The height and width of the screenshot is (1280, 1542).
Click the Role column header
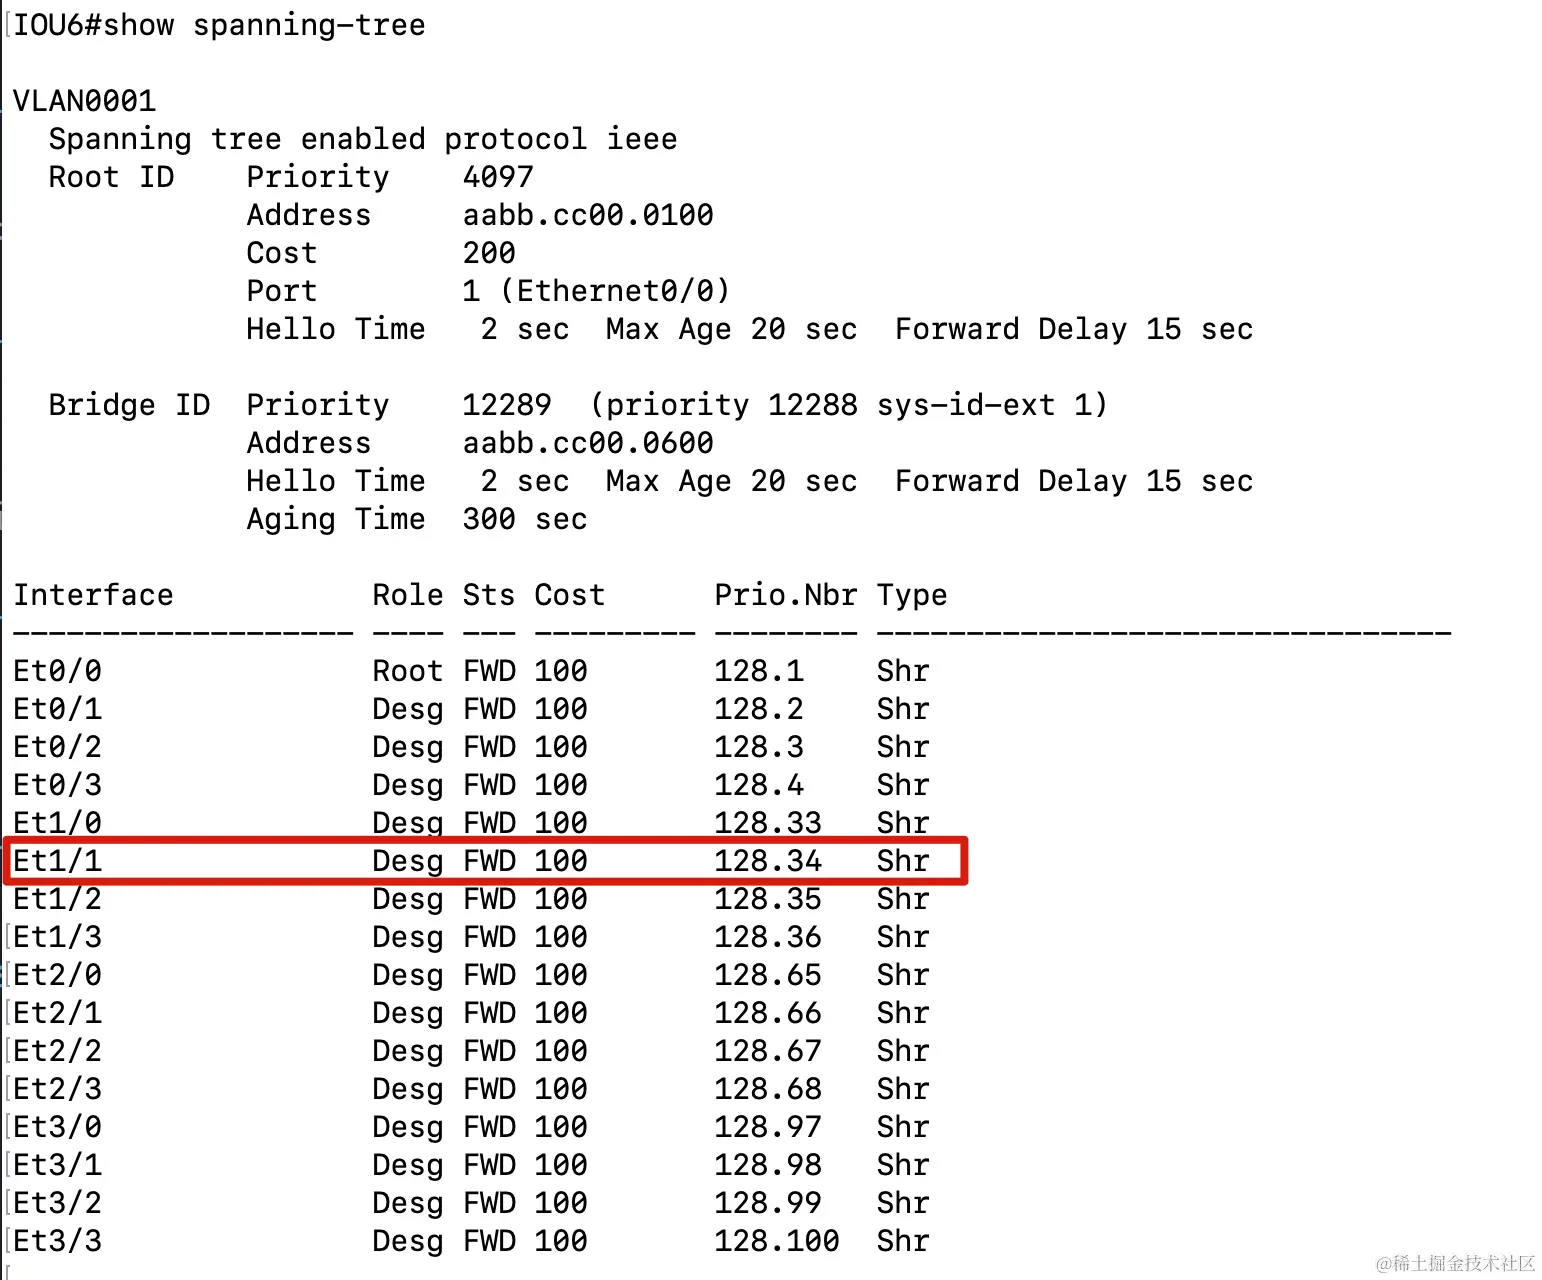click(408, 595)
